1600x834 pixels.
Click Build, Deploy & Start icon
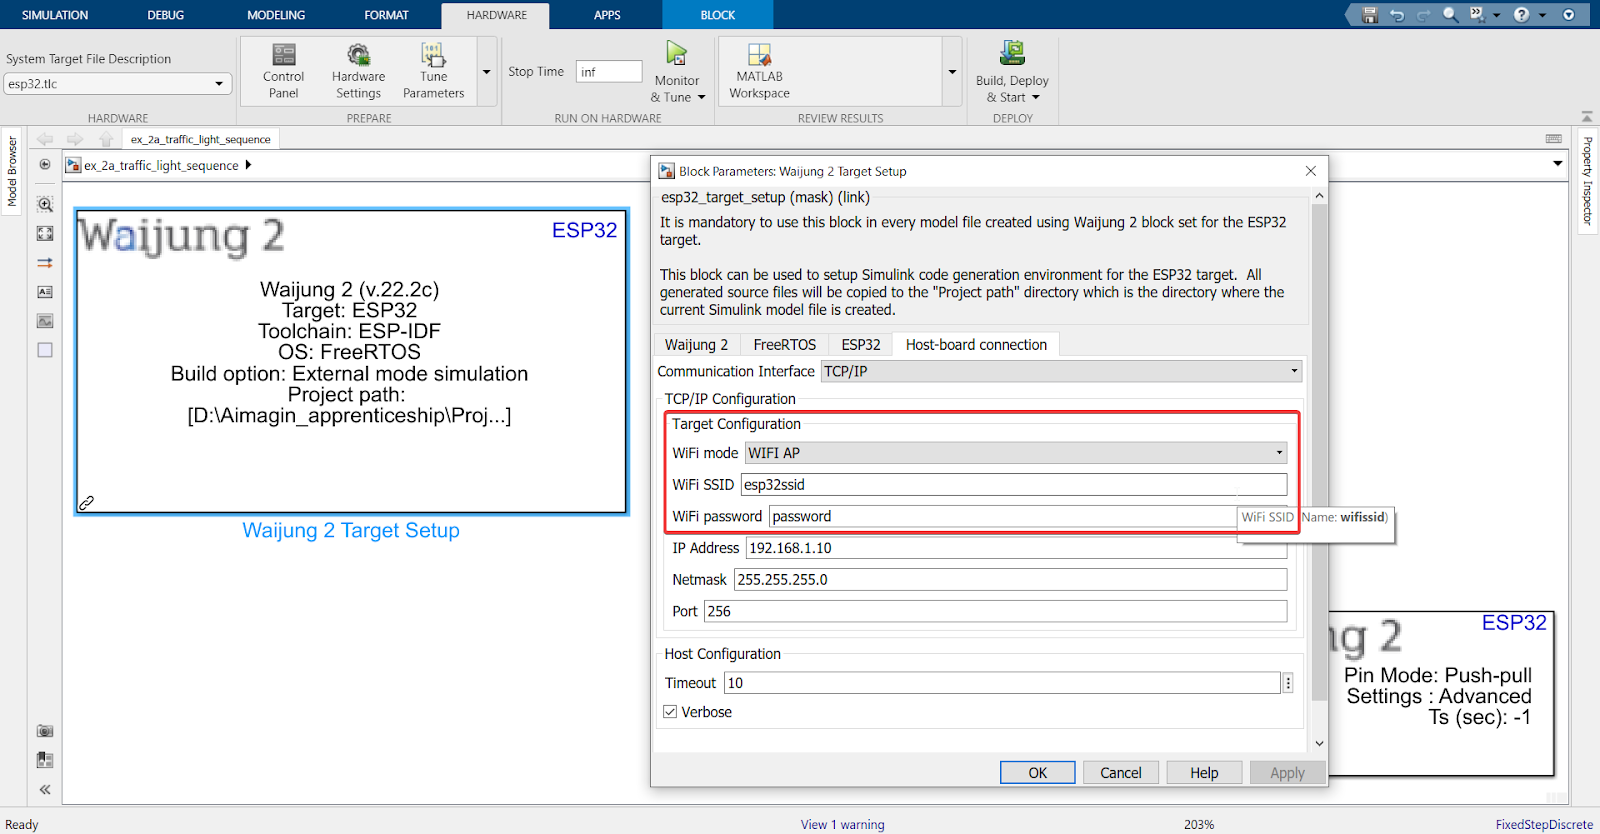tap(1012, 53)
